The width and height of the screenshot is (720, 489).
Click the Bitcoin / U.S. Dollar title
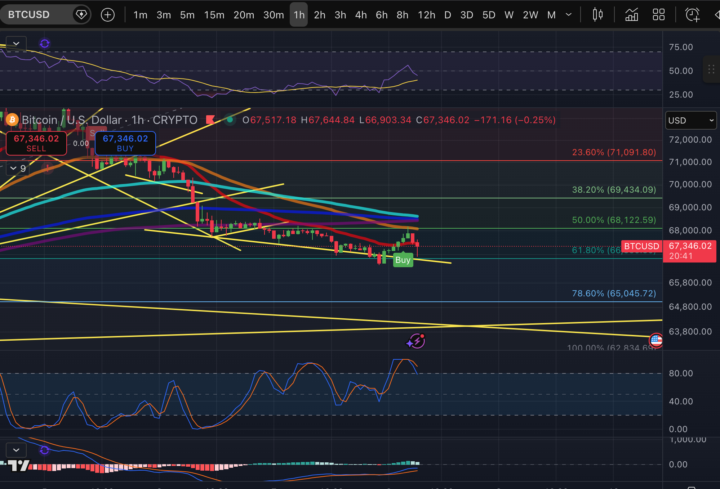click(72, 120)
